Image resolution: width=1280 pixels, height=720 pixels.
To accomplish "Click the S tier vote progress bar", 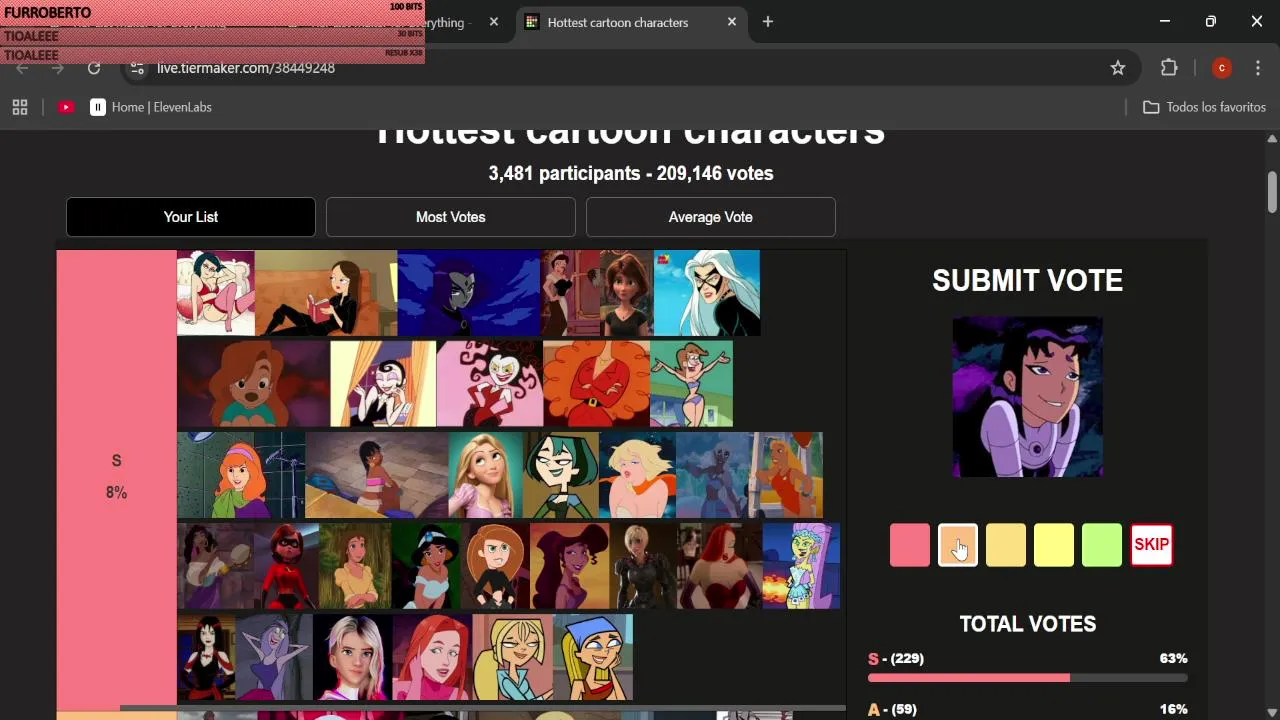I will [1028, 678].
